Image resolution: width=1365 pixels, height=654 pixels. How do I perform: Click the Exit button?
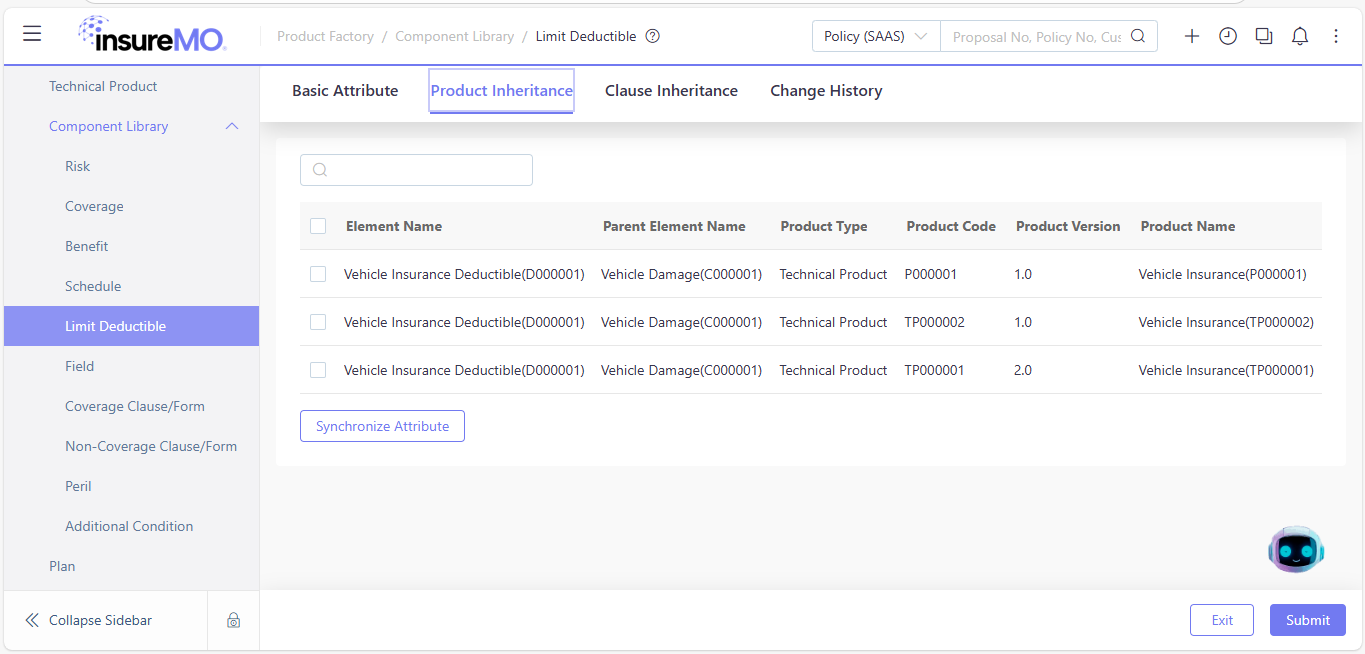[x=1222, y=620]
